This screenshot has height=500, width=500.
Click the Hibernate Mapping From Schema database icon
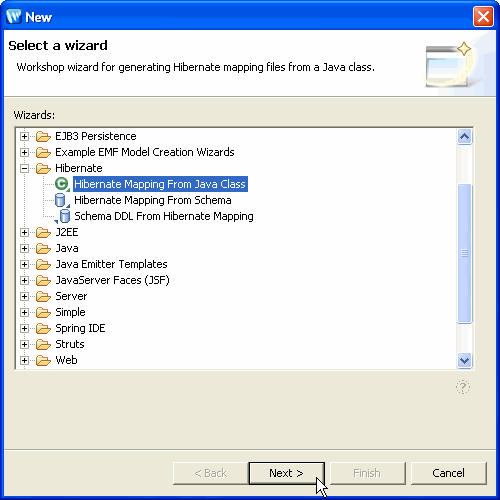[62, 200]
